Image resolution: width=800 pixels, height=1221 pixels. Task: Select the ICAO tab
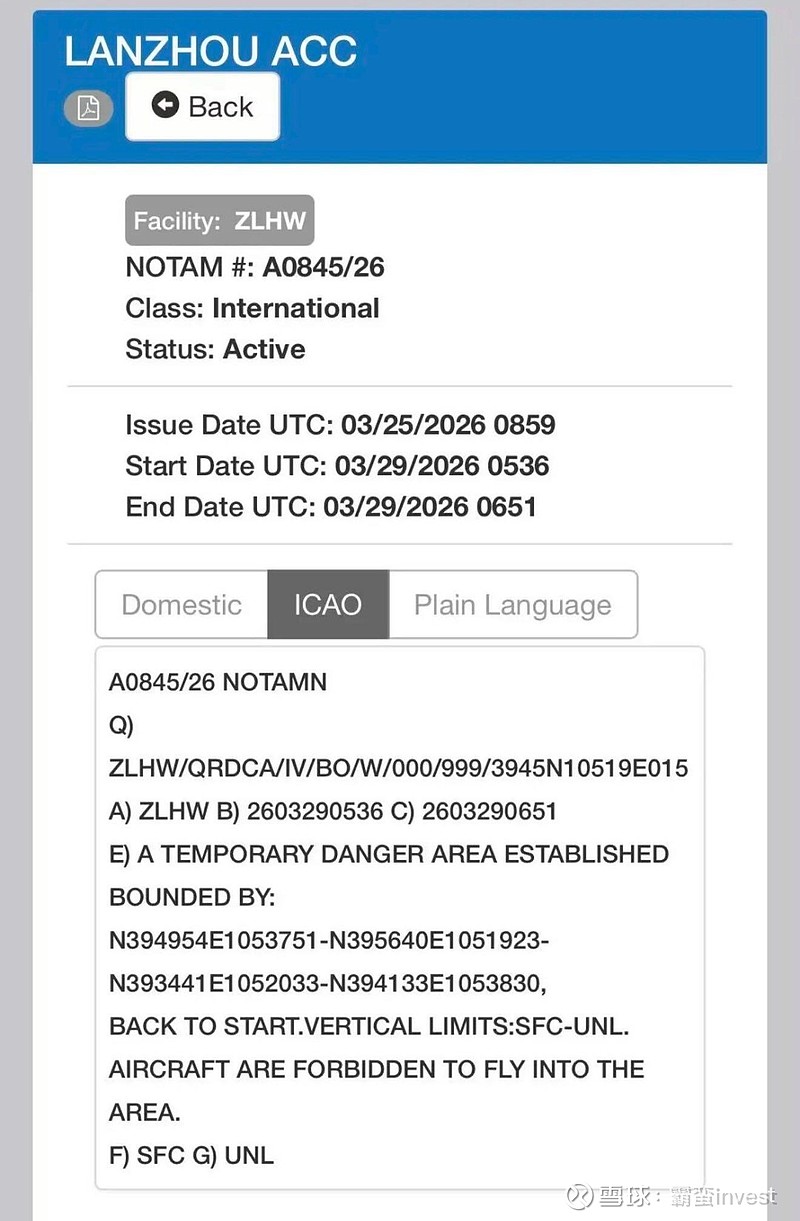pyautogui.click(x=327, y=605)
